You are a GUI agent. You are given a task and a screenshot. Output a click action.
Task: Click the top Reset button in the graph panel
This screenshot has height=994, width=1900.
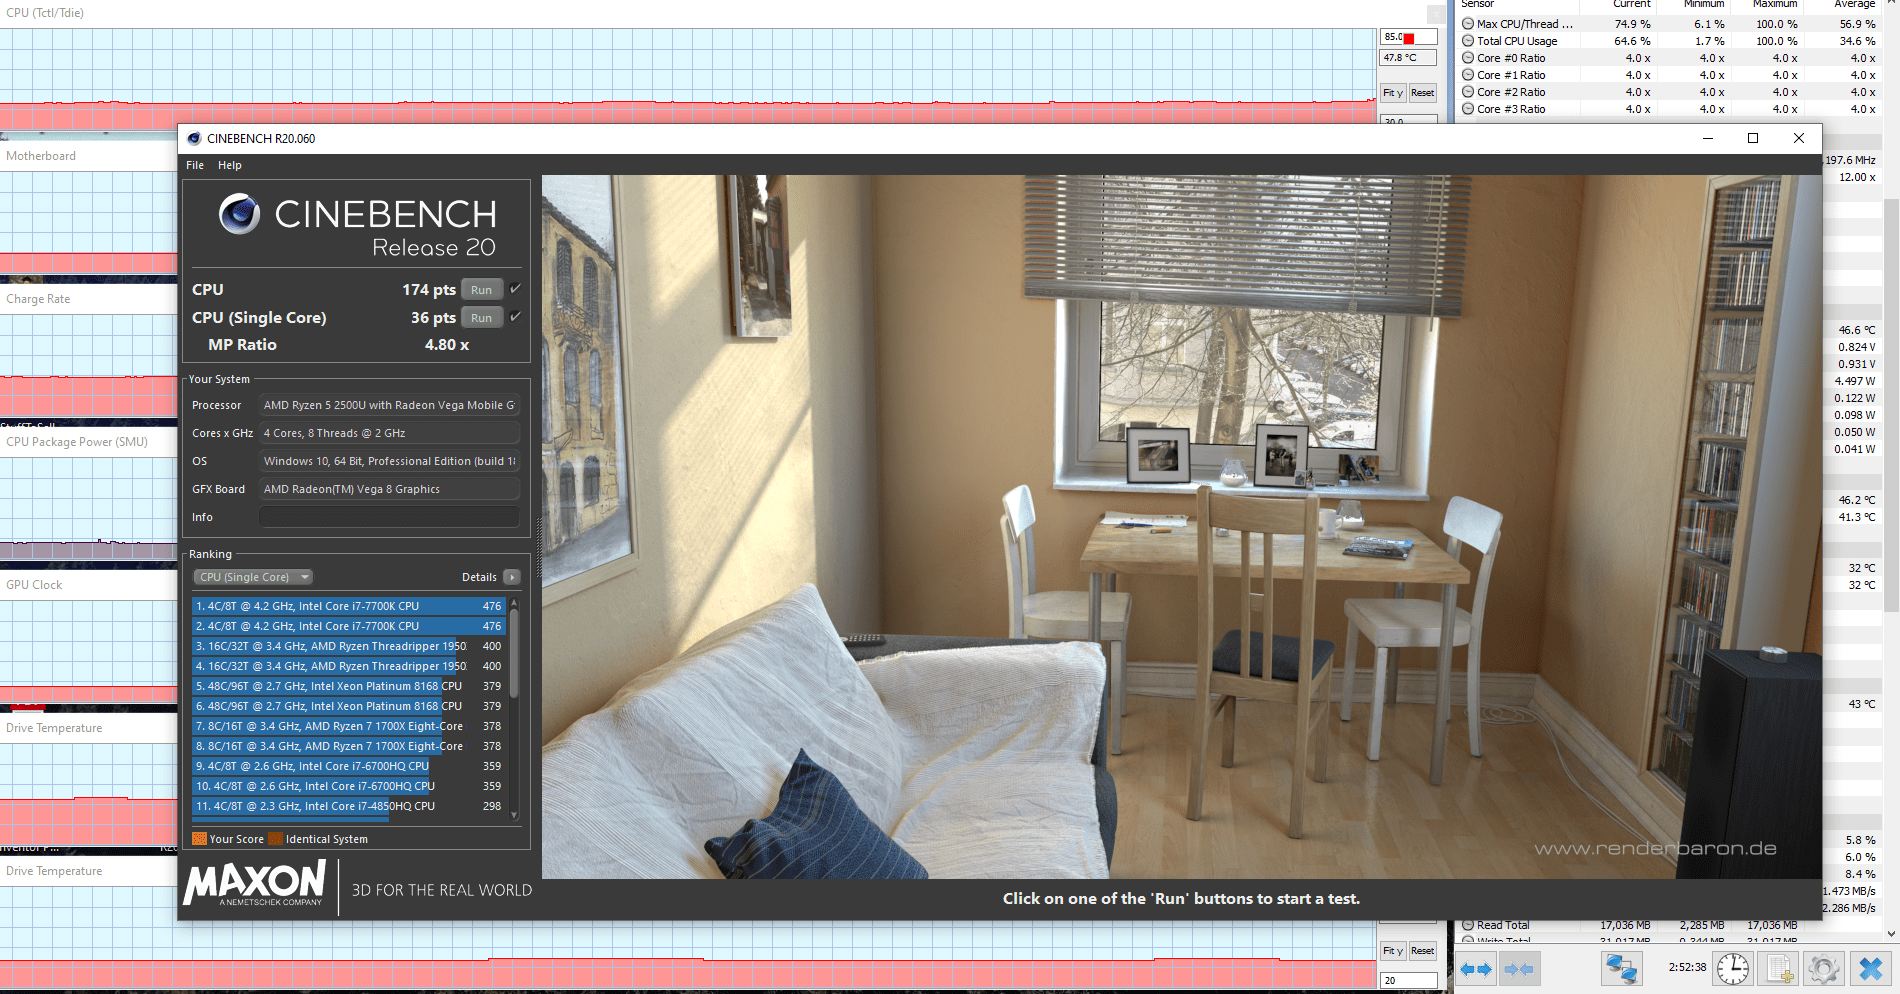[x=1423, y=93]
